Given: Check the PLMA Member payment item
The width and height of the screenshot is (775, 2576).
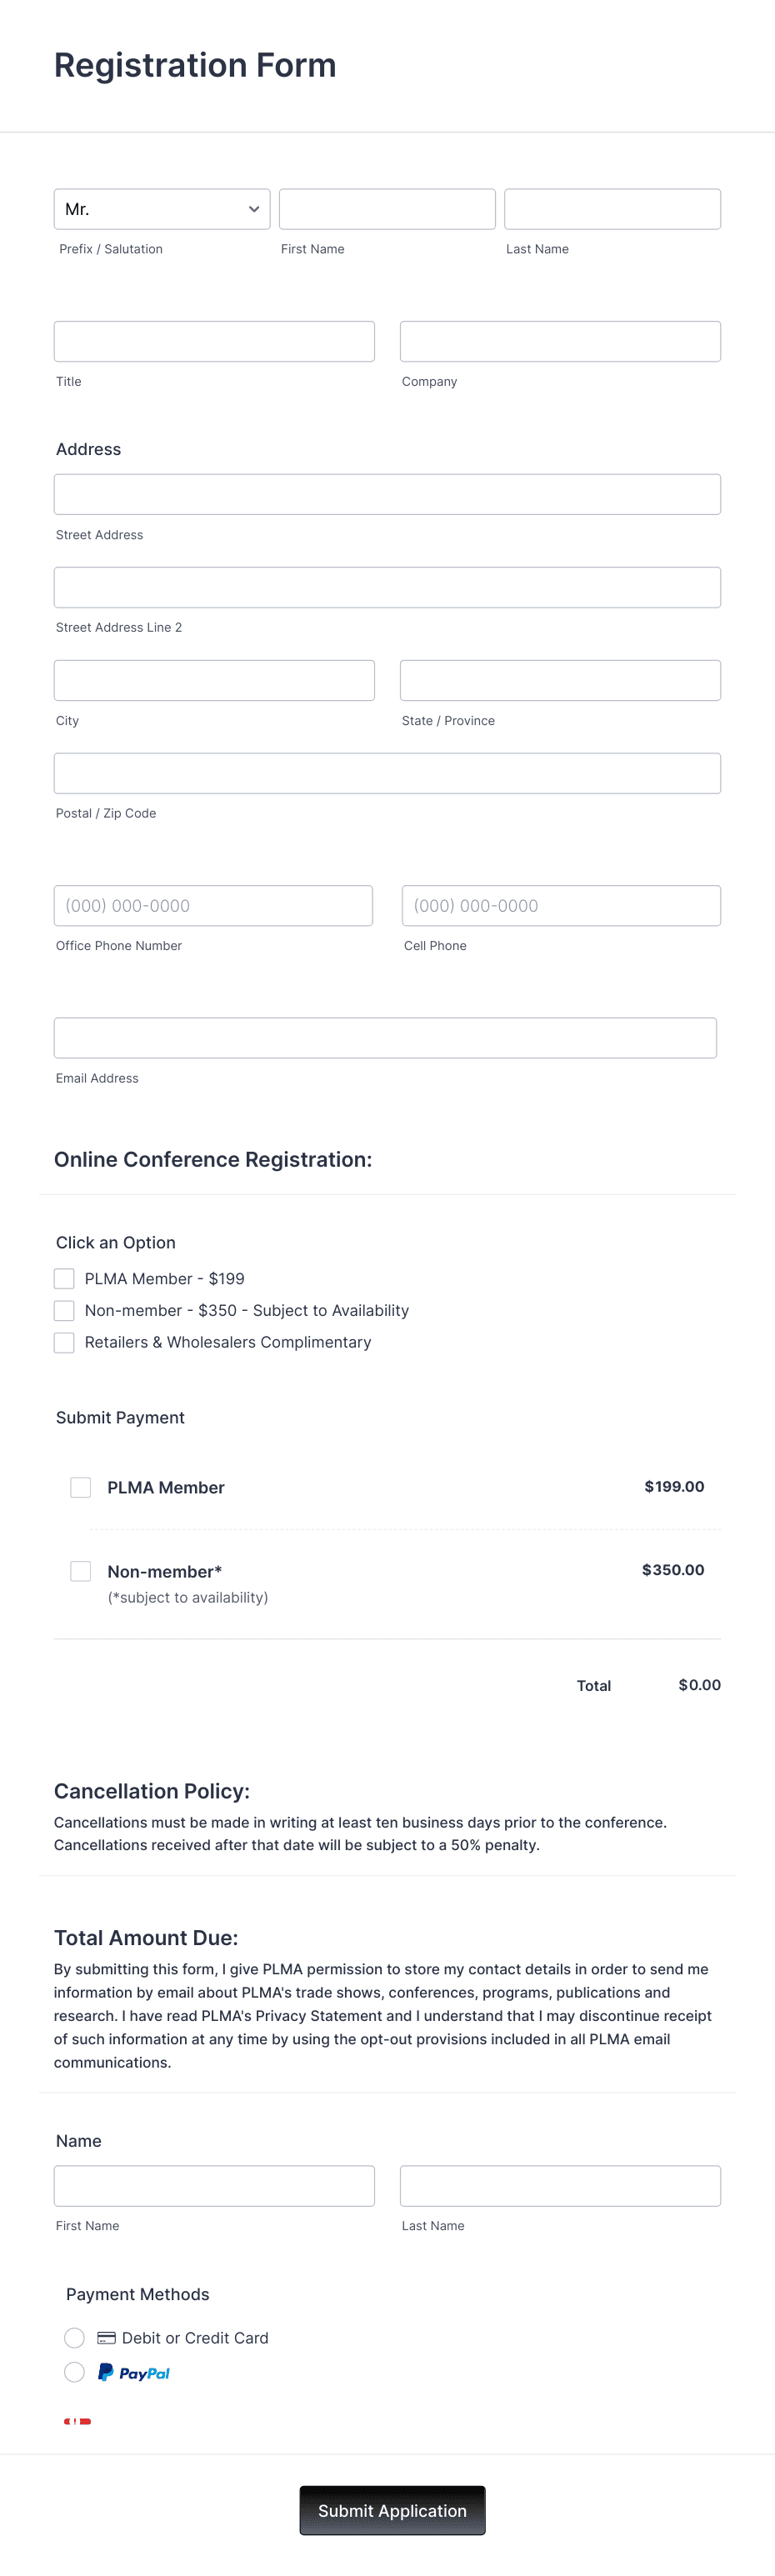Looking at the screenshot, I should (80, 1487).
